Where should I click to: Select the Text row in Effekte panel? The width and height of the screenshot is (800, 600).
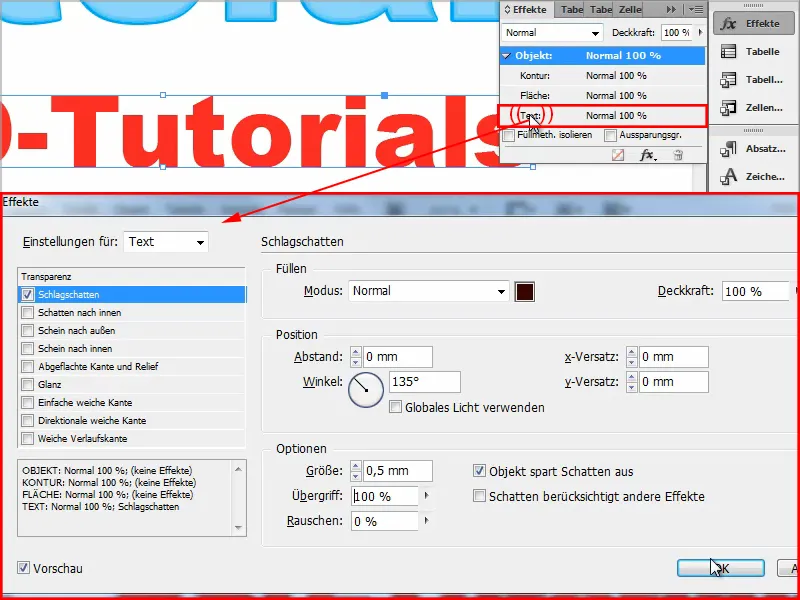603,116
